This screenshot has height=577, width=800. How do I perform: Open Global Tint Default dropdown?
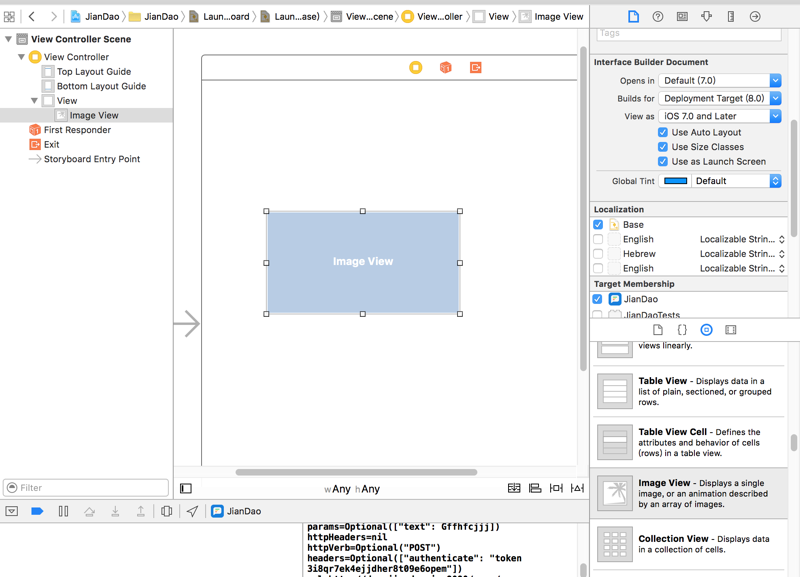[736, 181]
